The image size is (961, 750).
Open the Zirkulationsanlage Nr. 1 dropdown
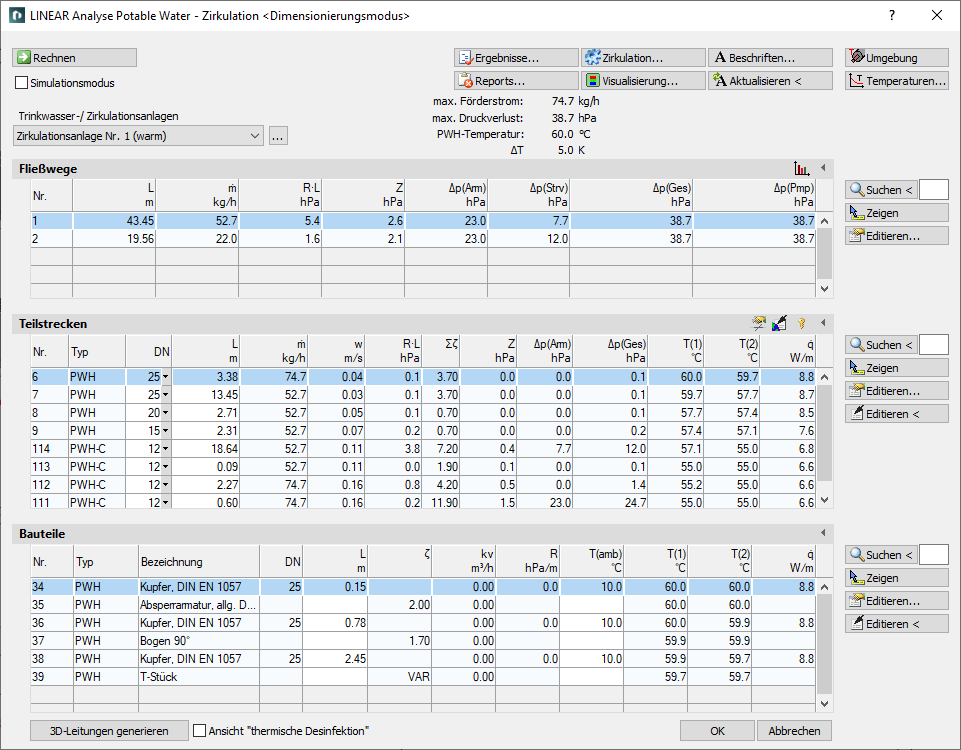138,136
